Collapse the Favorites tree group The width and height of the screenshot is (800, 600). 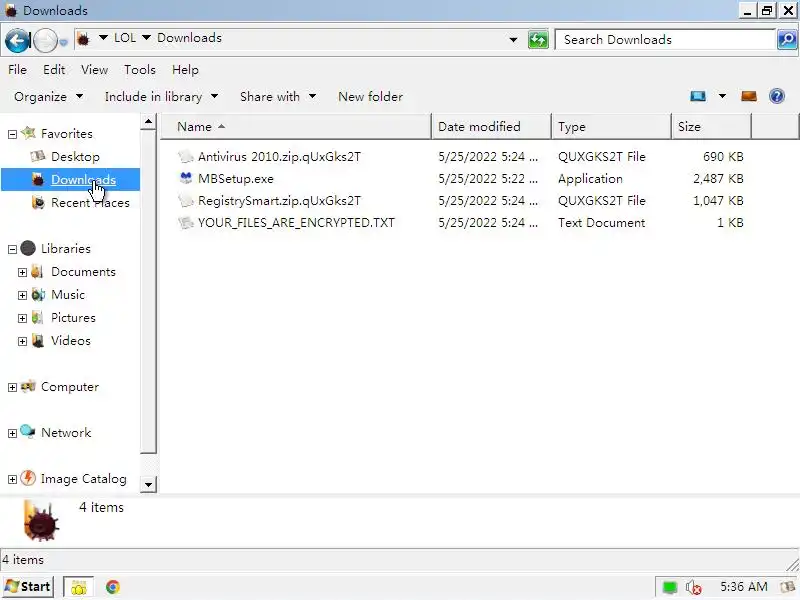tap(13, 134)
